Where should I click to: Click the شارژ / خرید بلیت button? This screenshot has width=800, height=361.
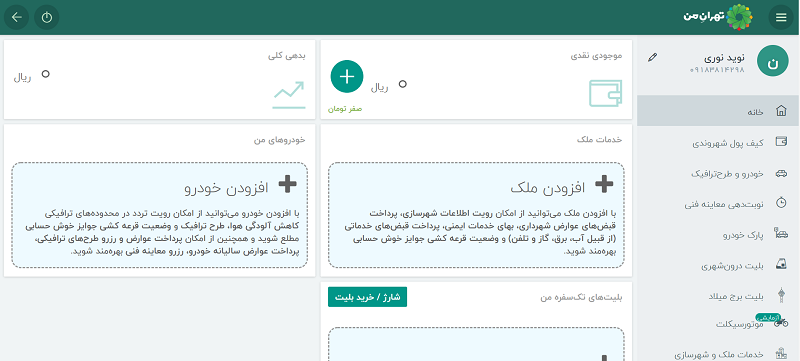(367, 297)
